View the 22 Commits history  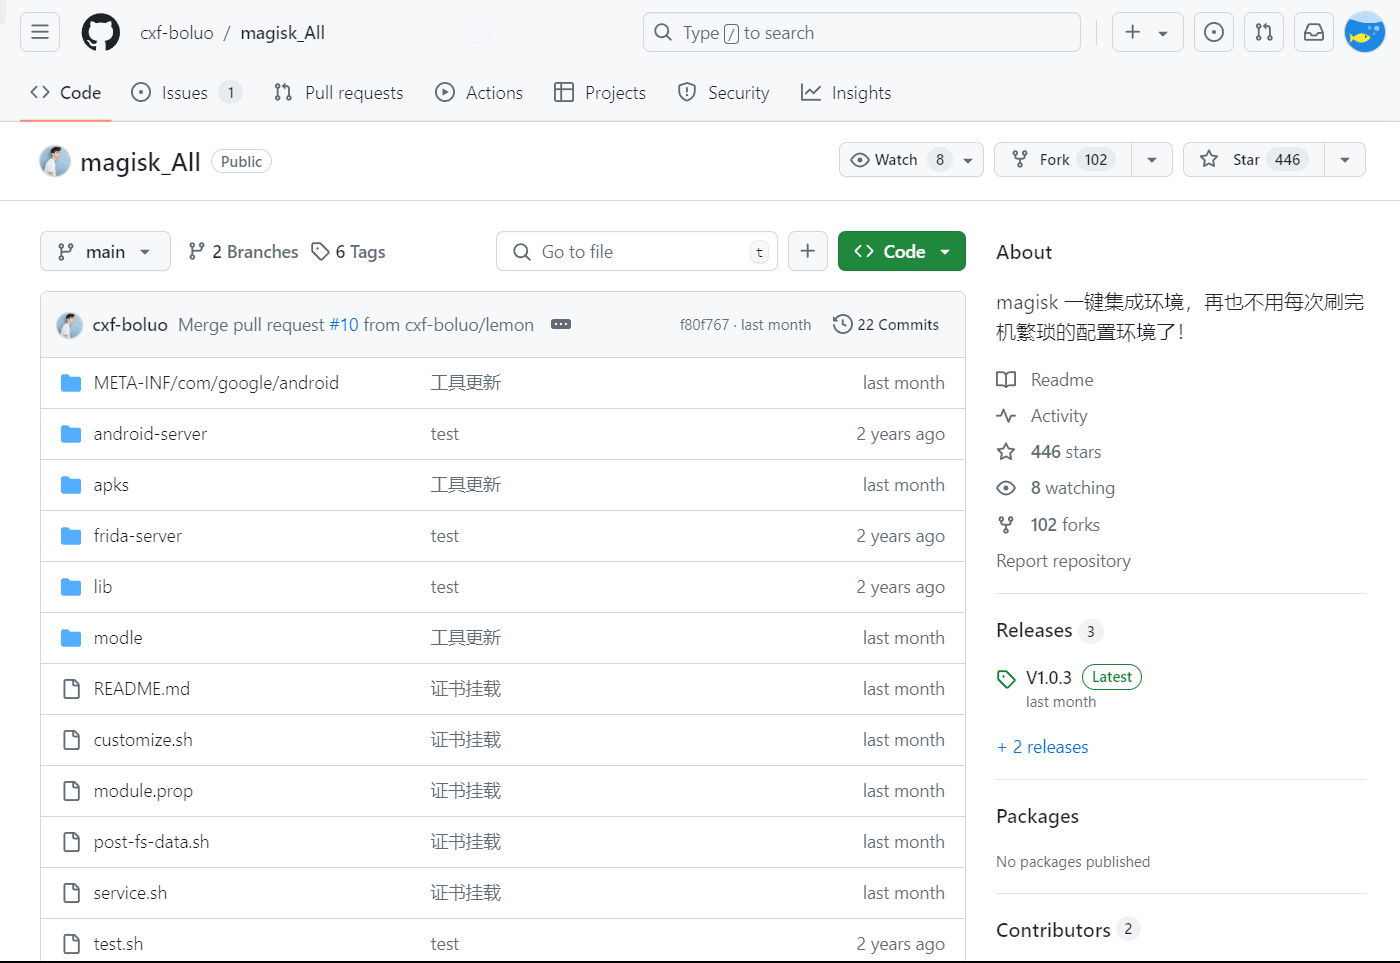click(x=886, y=325)
